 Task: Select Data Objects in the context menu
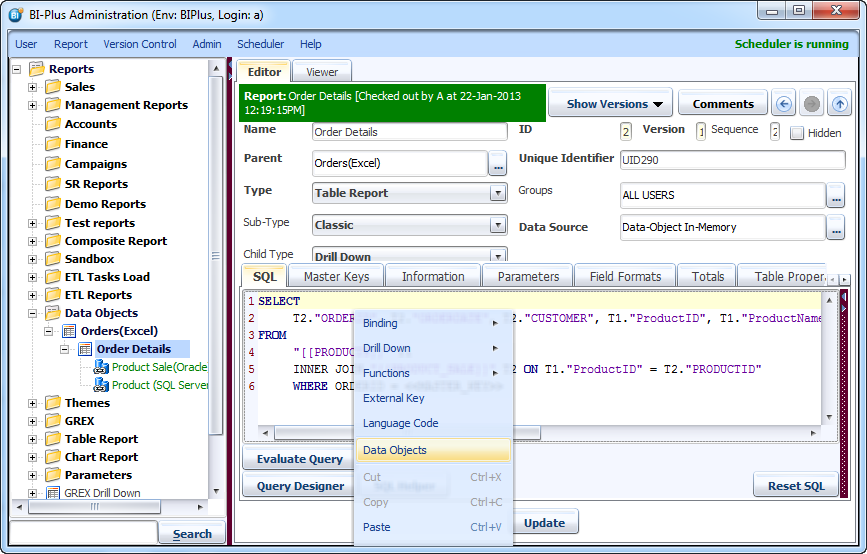click(395, 450)
